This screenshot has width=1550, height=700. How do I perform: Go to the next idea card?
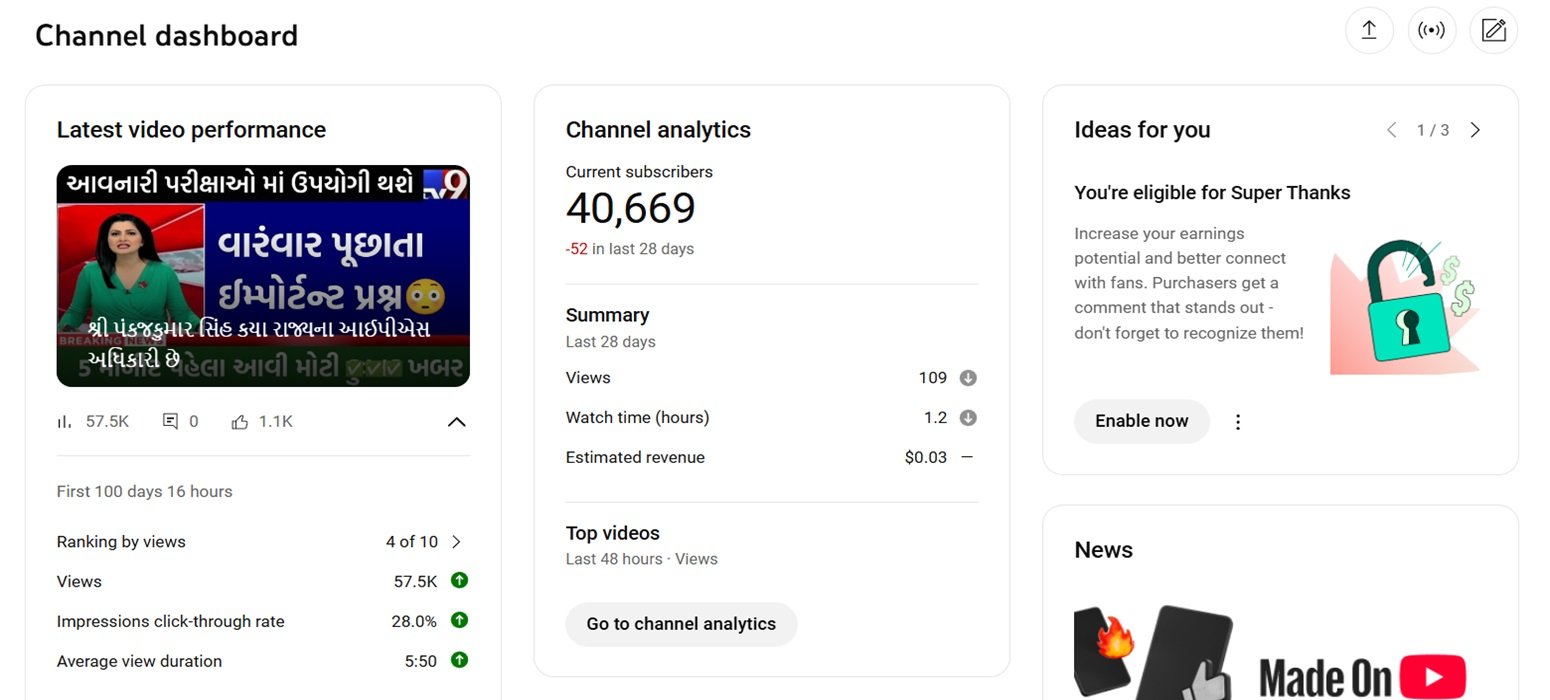(1475, 130)
